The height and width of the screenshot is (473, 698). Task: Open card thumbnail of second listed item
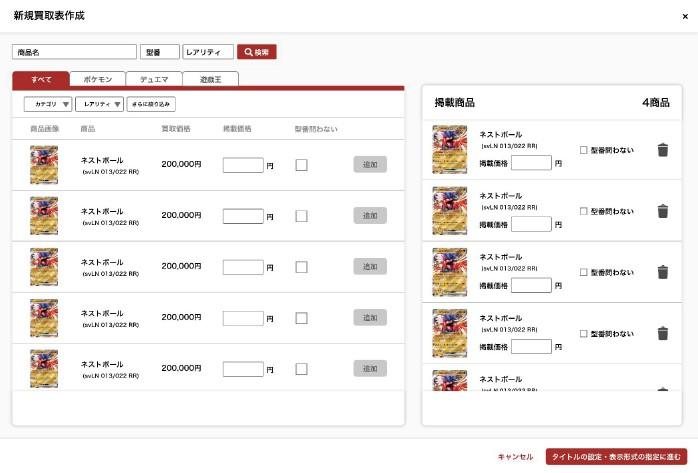pos(450,211)
